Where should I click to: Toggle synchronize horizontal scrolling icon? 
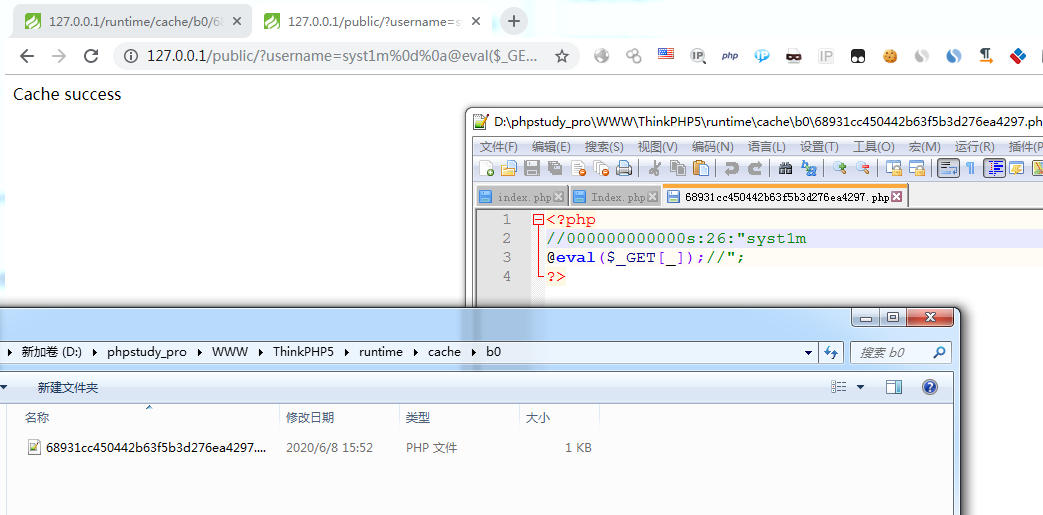coord(917,168)
